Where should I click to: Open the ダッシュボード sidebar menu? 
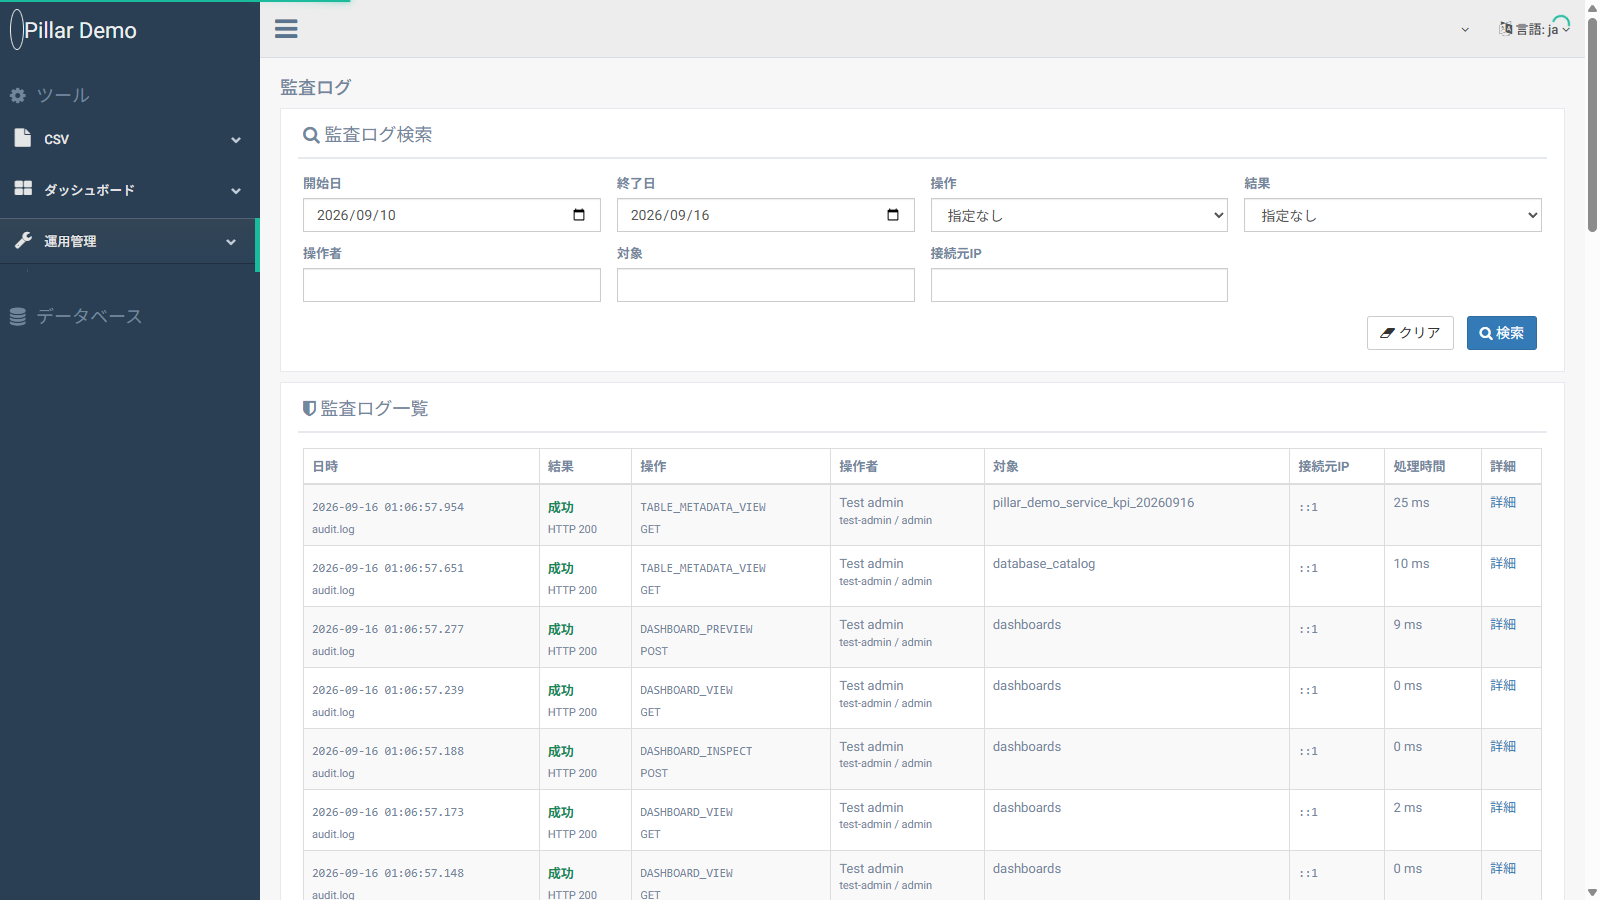pyautogui.click(x=130, y=190)
